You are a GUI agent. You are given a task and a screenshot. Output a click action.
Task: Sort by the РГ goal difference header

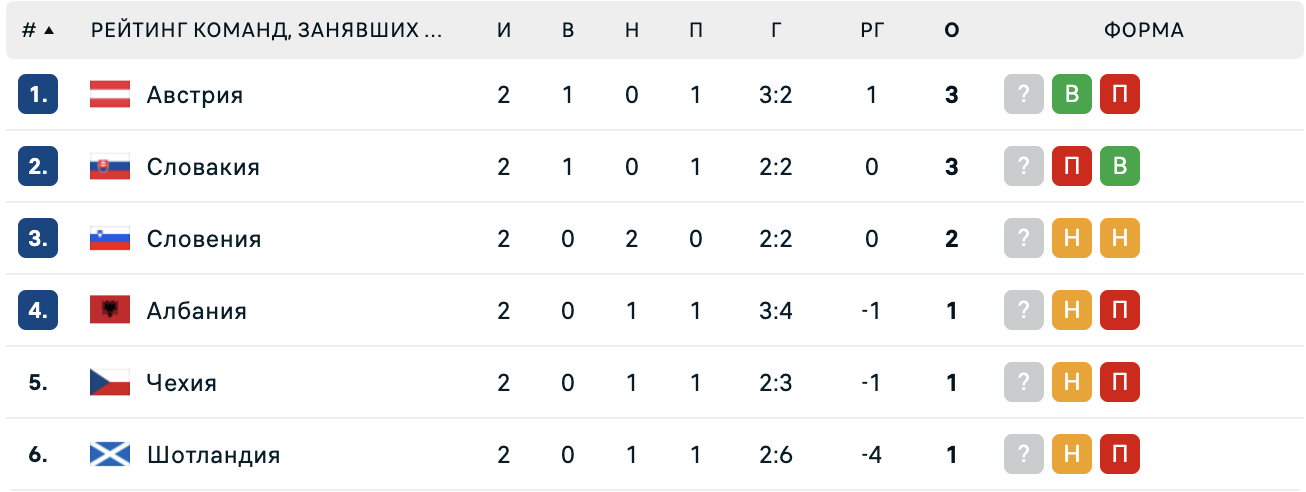point(872,30)
